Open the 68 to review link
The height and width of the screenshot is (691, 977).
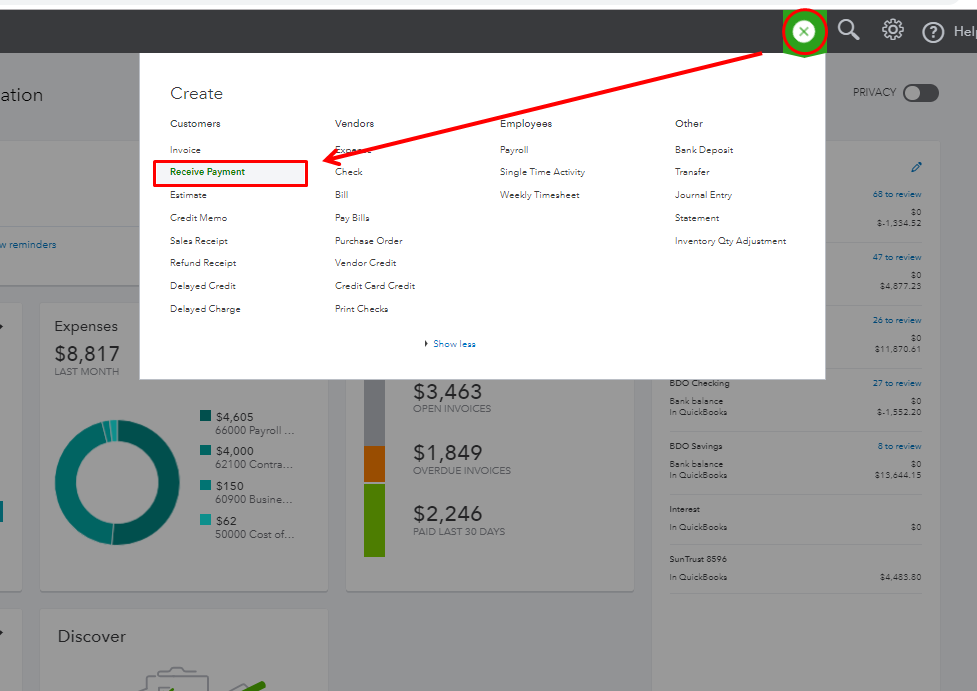pyautogui.click(x=897, y=194)
